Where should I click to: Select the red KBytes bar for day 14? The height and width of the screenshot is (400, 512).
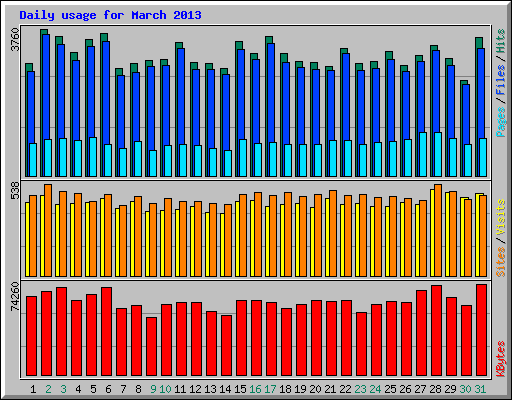[x=227, y=346]
